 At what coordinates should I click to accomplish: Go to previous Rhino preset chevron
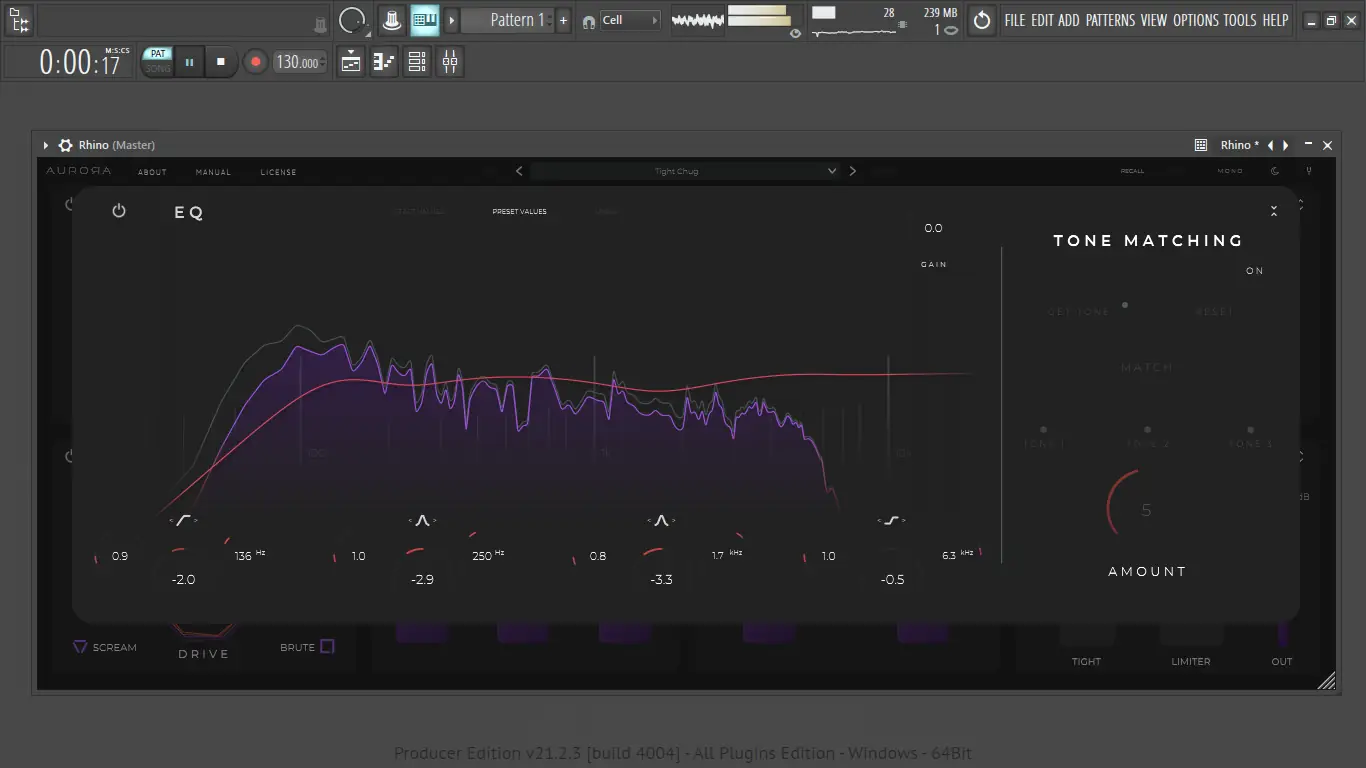519,171
